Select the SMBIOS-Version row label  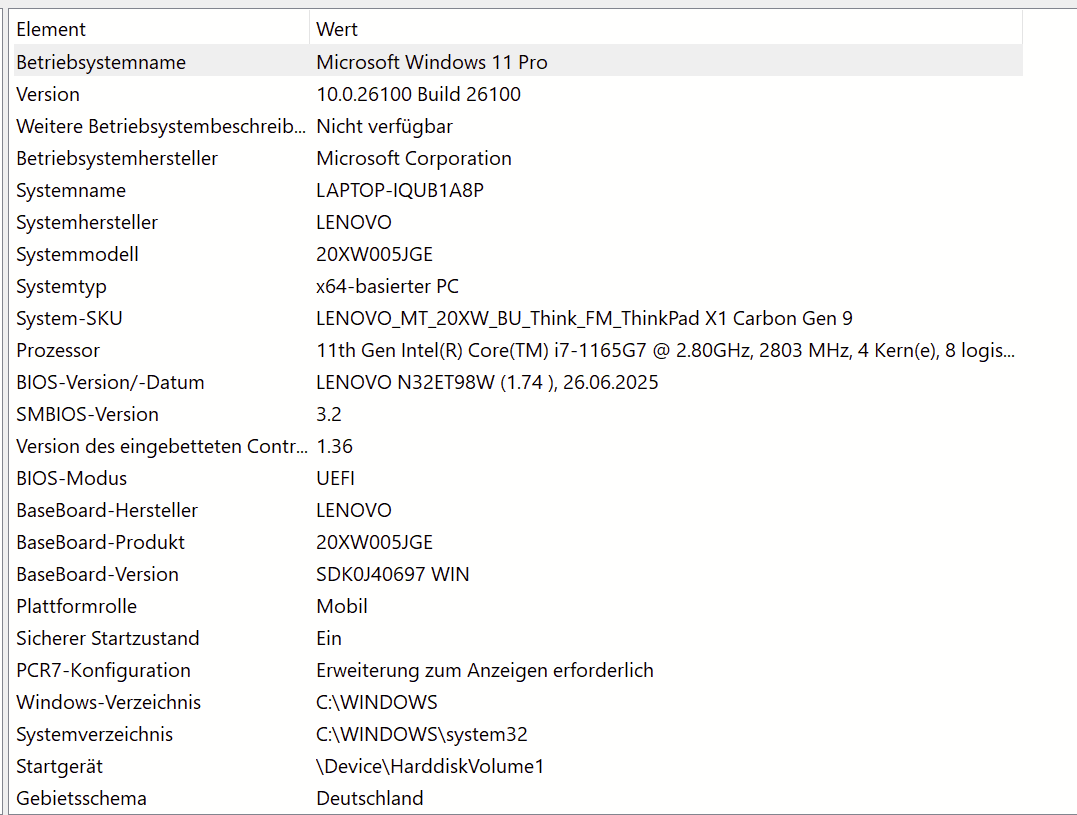[x=87, y=415]
